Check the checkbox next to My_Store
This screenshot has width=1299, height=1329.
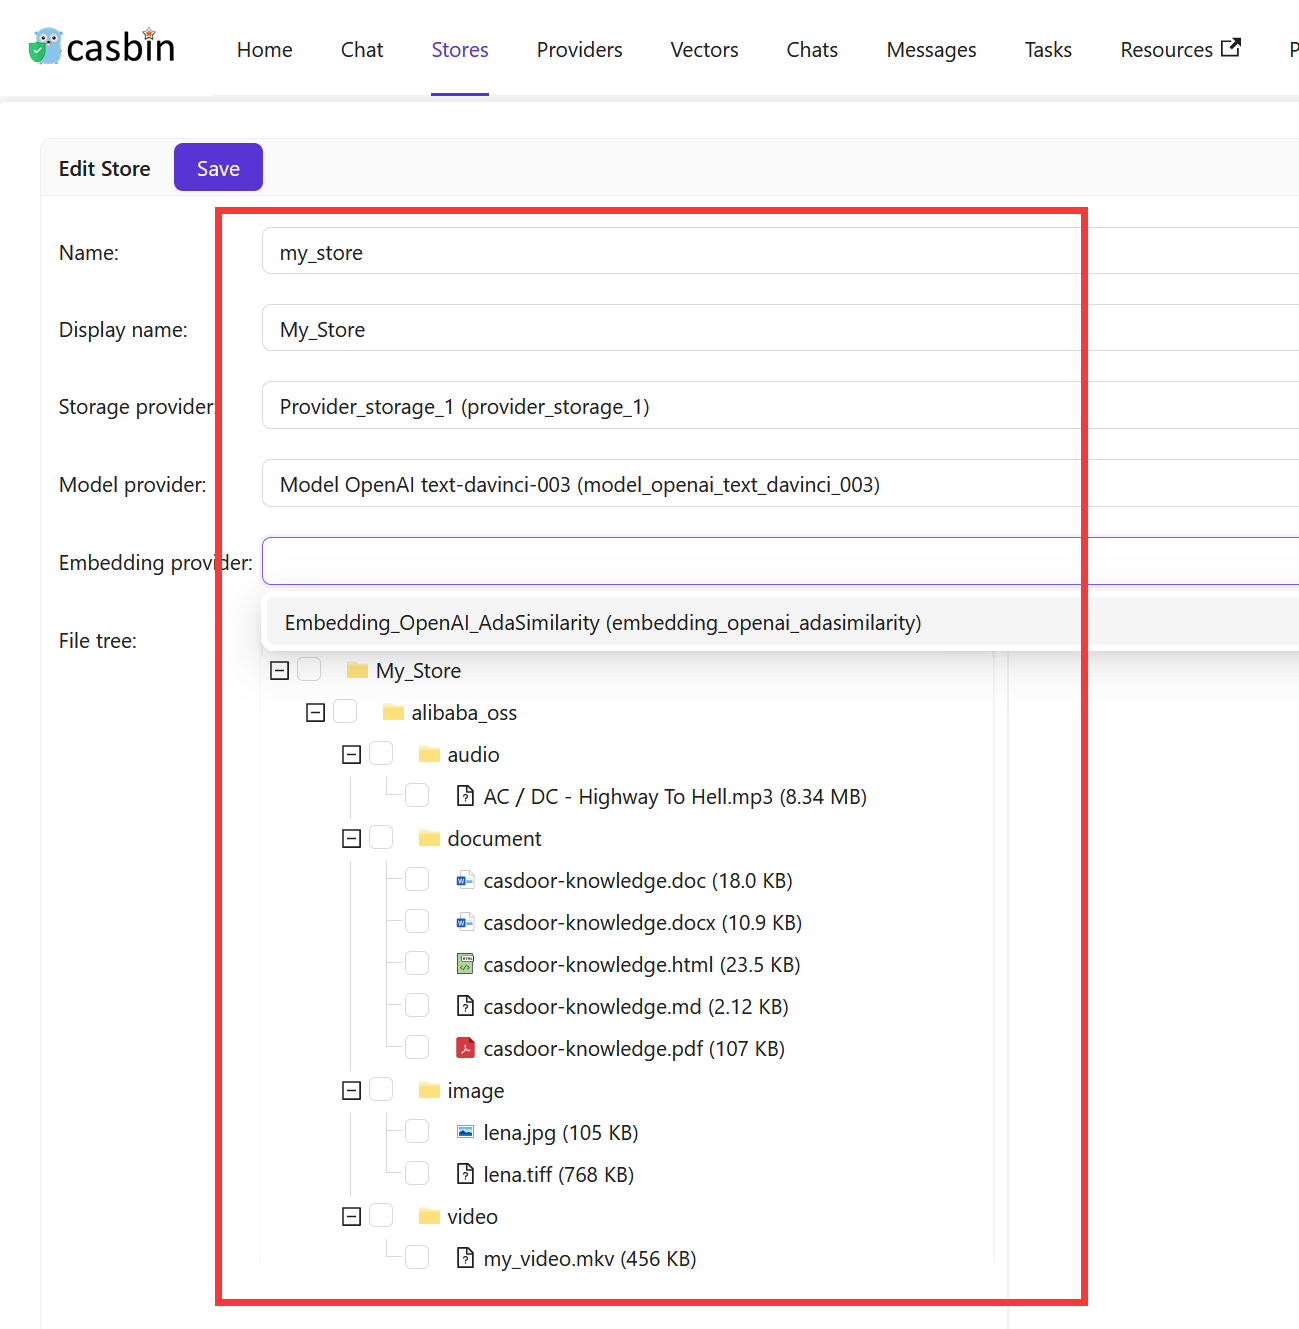coord(309,668)
